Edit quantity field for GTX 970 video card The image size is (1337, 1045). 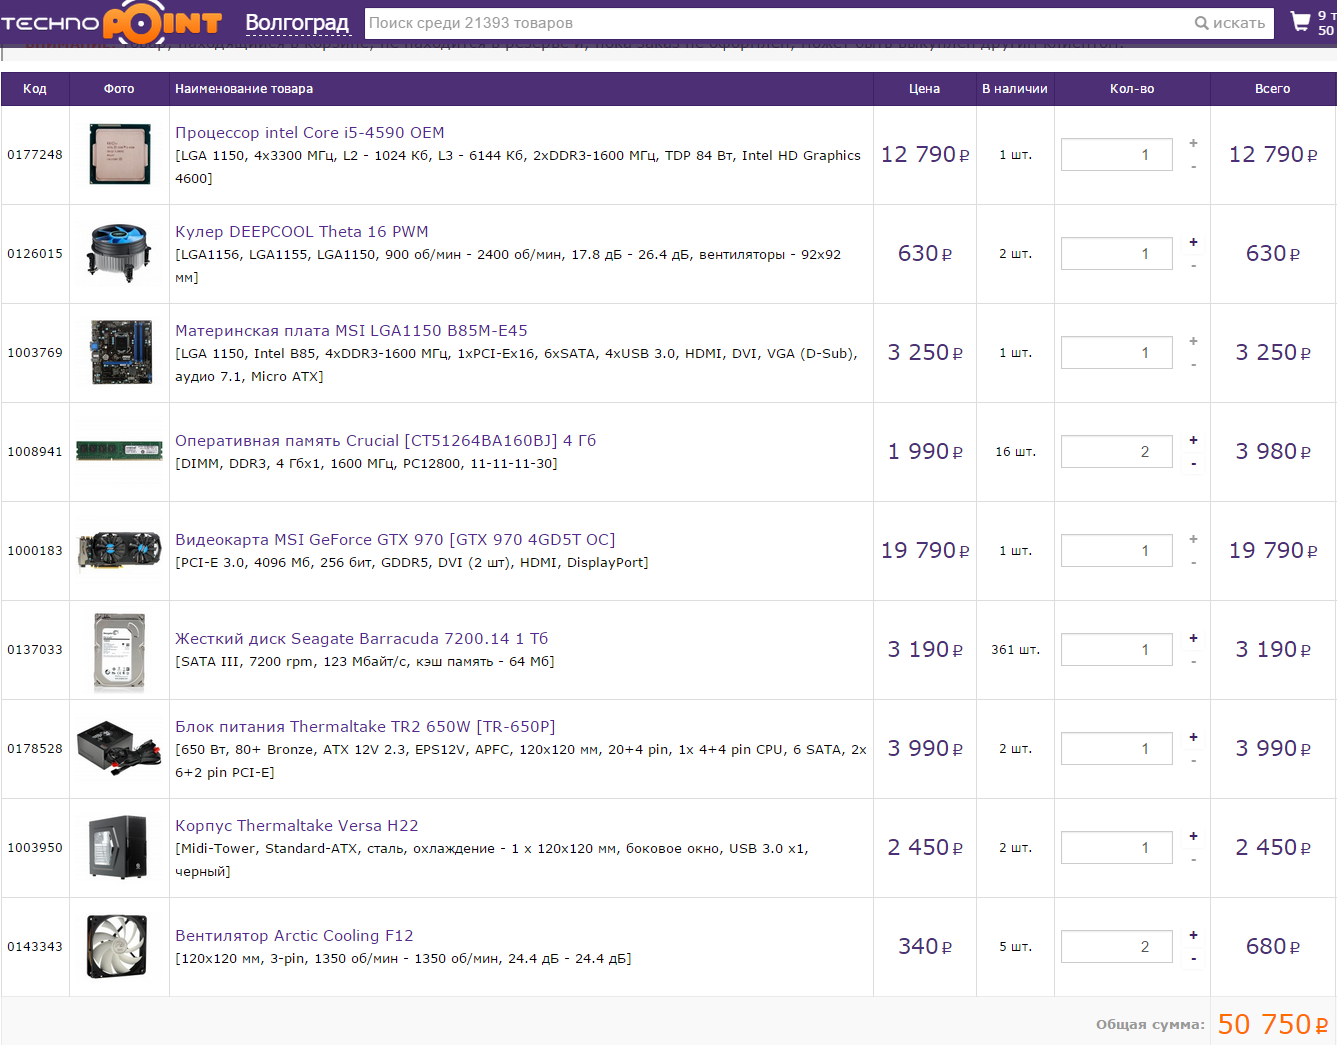click(x=1116, y=550)
